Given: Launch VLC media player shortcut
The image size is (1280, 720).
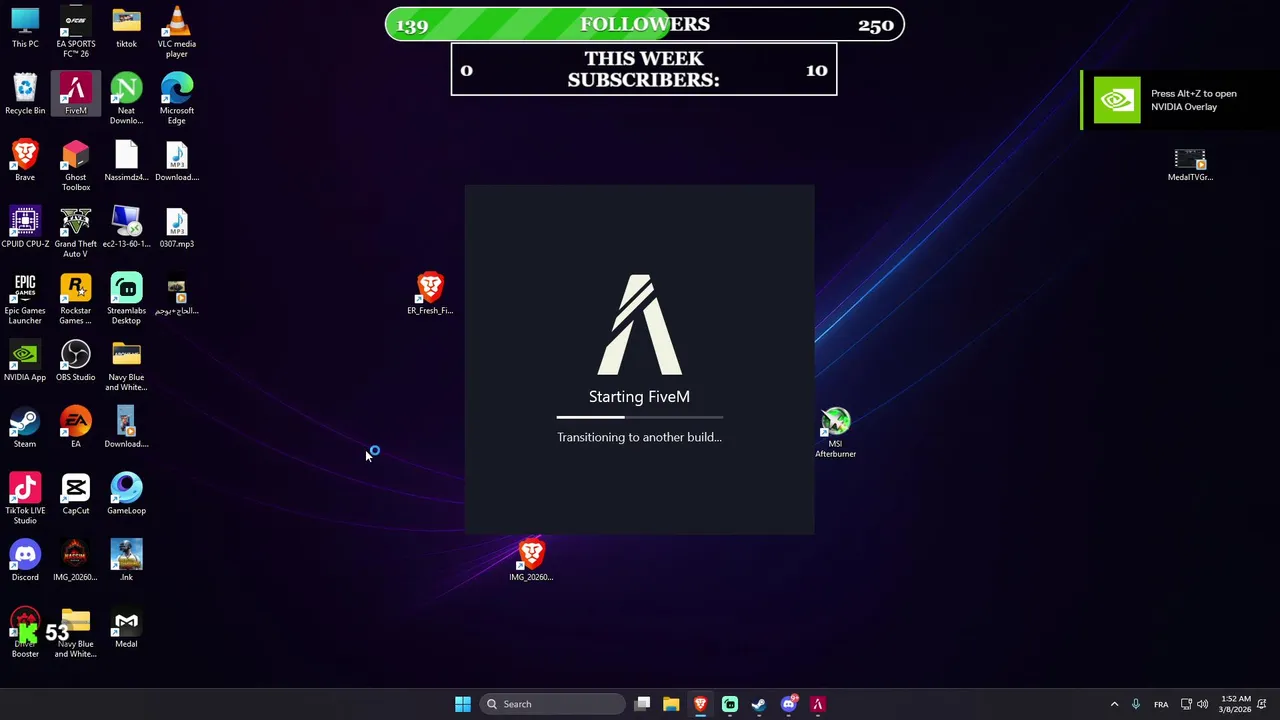Looking at the screenshot, I should point(177,32).
